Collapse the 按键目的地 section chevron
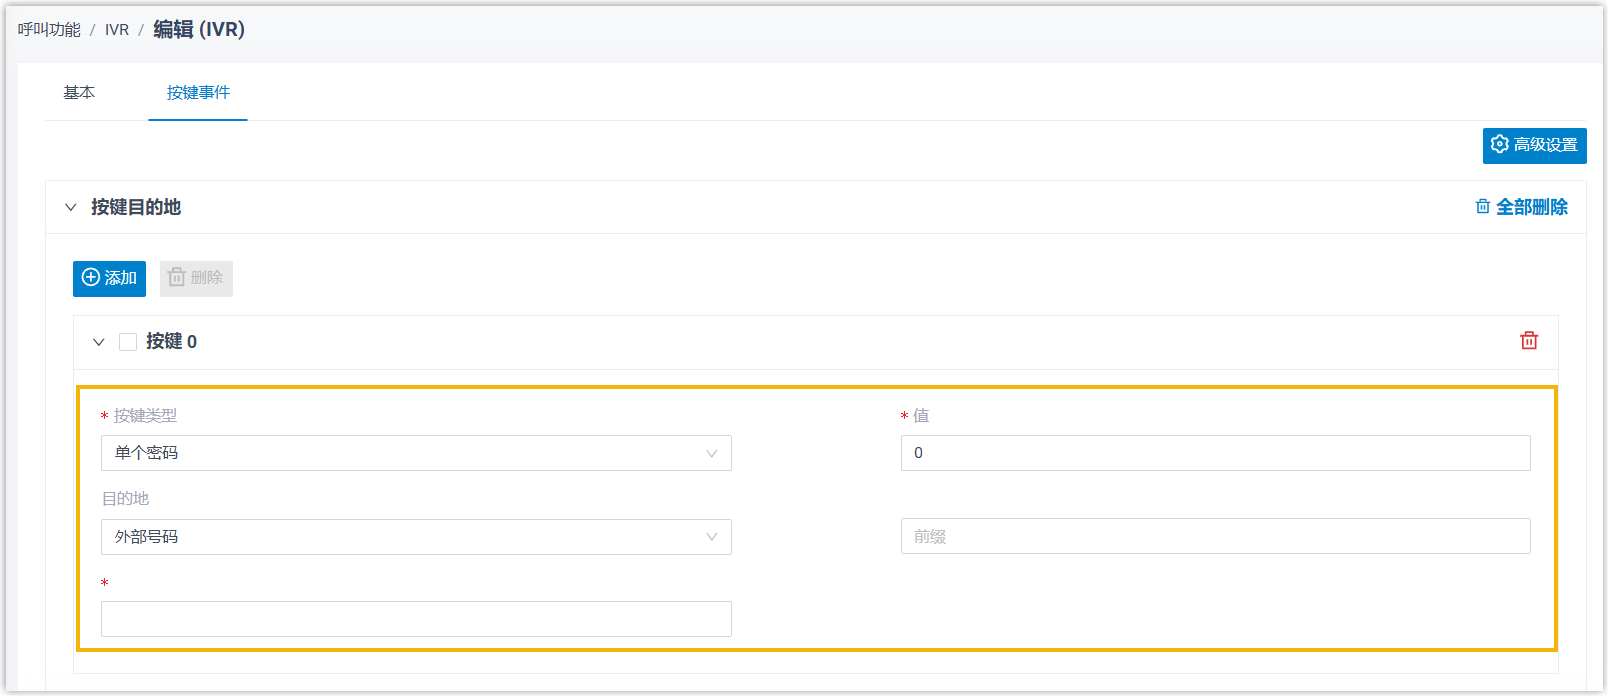The height and width of the screenshot is (697, 1609). pyautogui.click(x=71, y=208)
